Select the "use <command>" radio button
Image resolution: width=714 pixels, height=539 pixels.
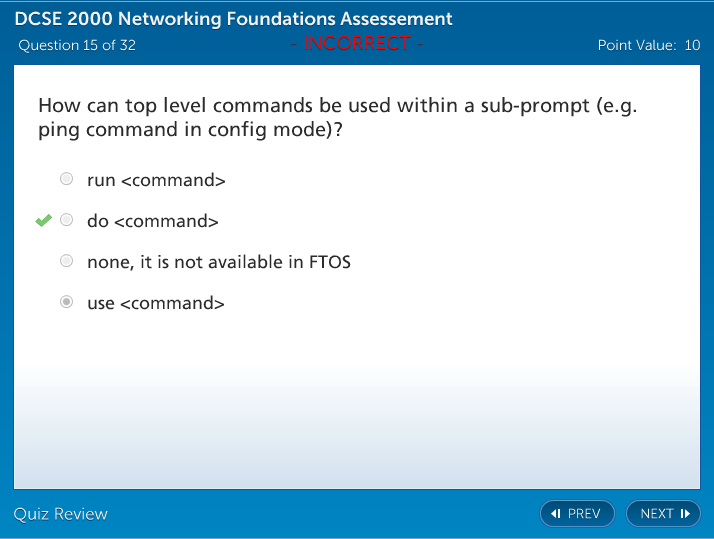coord(66,302)
